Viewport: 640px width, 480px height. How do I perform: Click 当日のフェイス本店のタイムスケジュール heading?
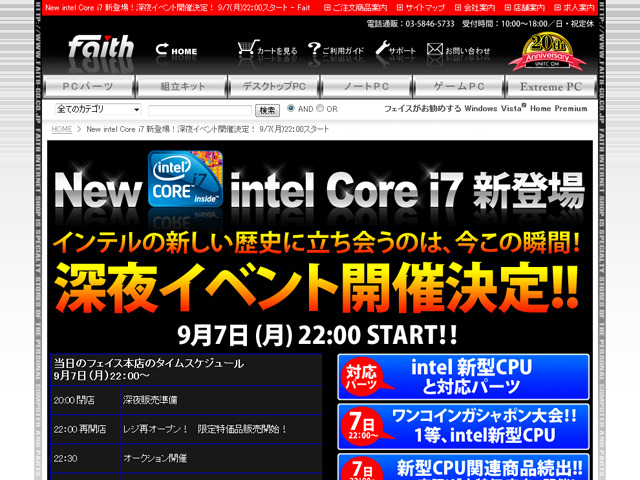click(x=149, y=363)
